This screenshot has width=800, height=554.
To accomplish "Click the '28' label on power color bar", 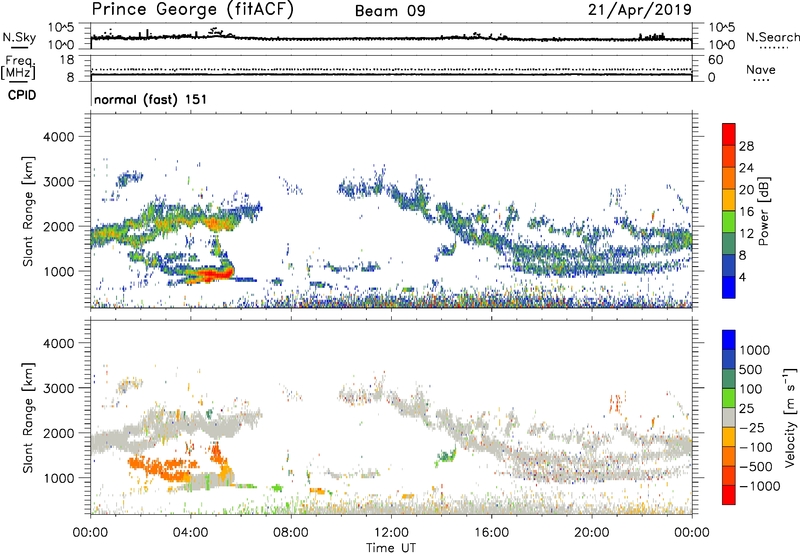I will 746,146.
